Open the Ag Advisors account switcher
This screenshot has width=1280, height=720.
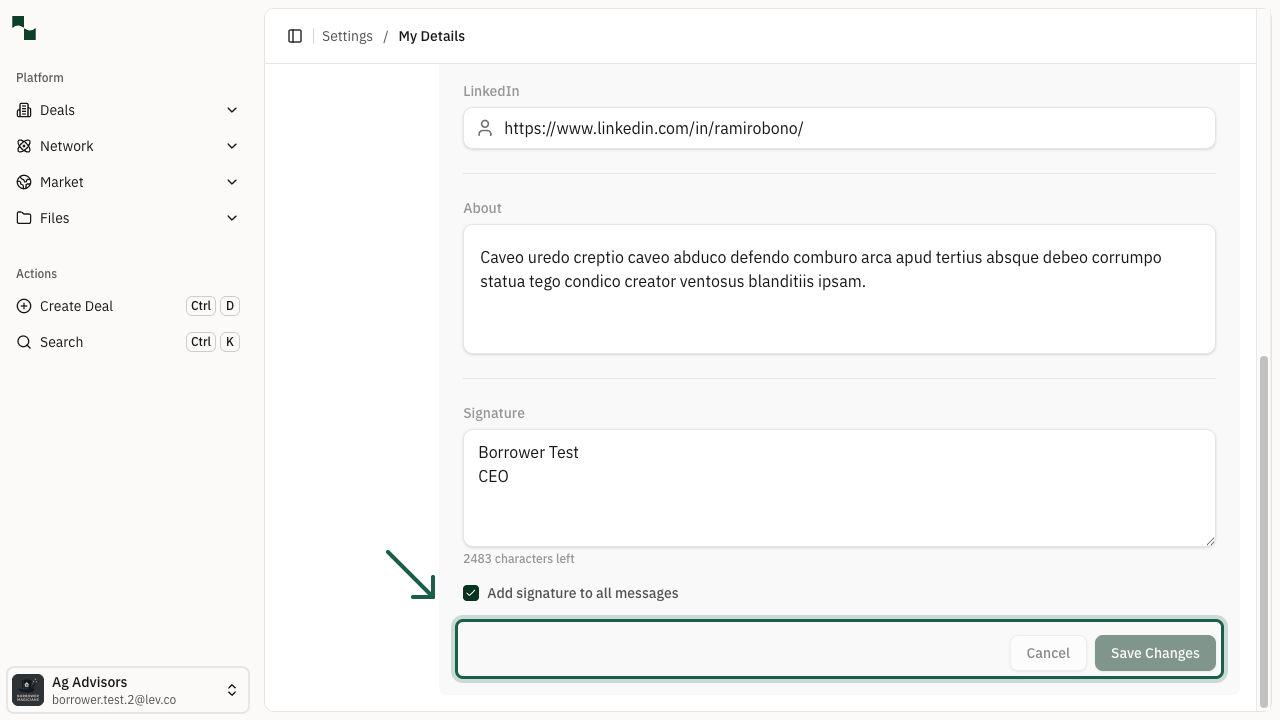click(231, 690)
